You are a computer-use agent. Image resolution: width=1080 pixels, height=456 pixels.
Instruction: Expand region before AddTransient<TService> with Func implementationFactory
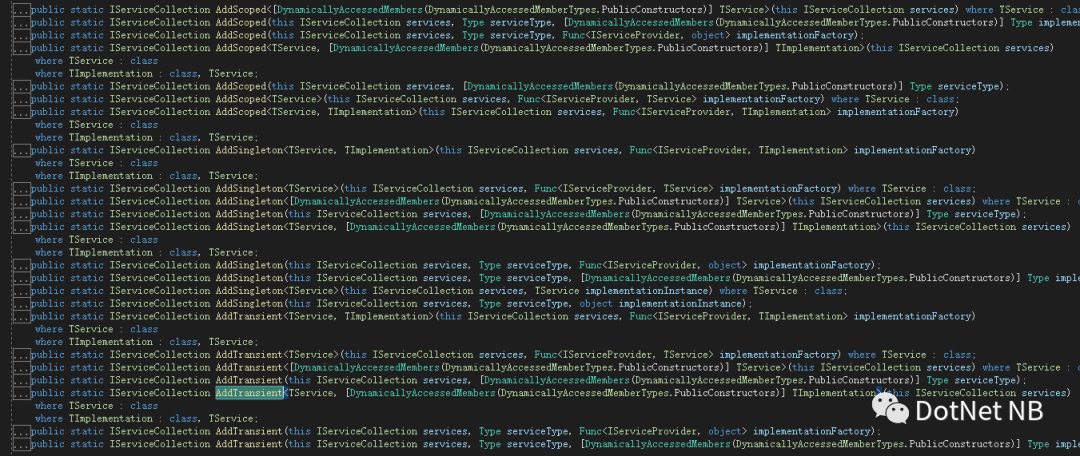click(21, 355)
